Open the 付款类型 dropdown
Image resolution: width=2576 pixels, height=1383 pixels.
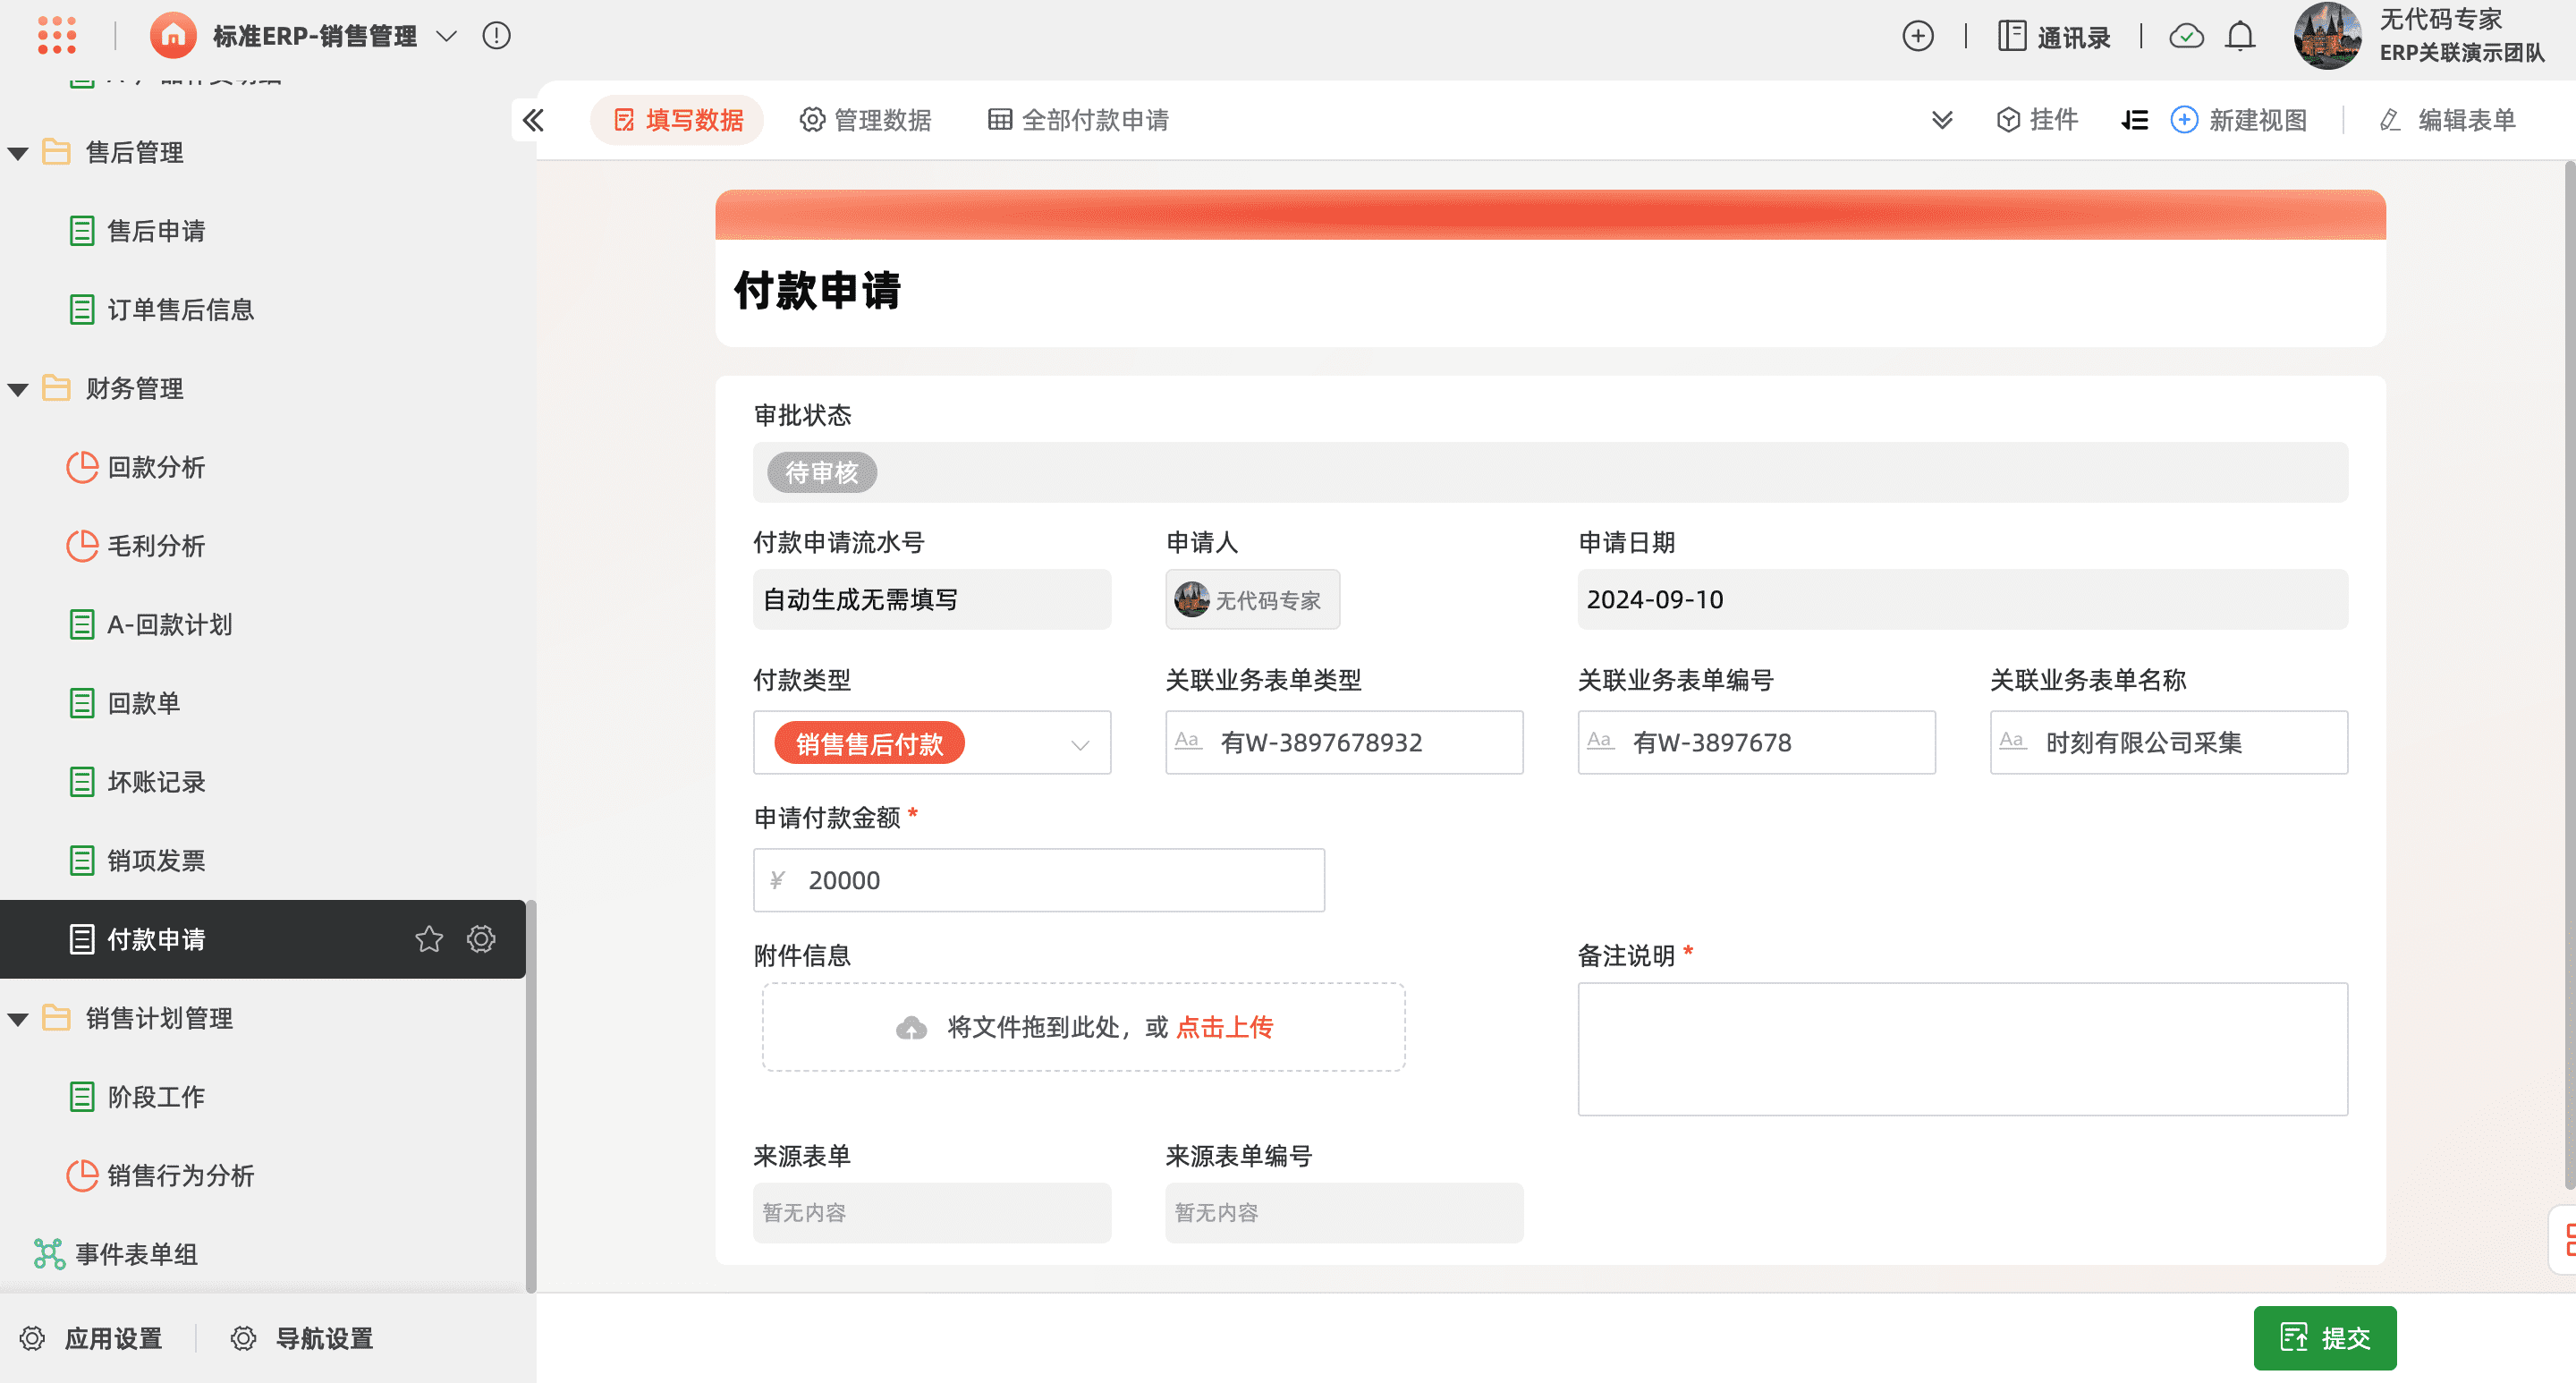pos(1079,744)
